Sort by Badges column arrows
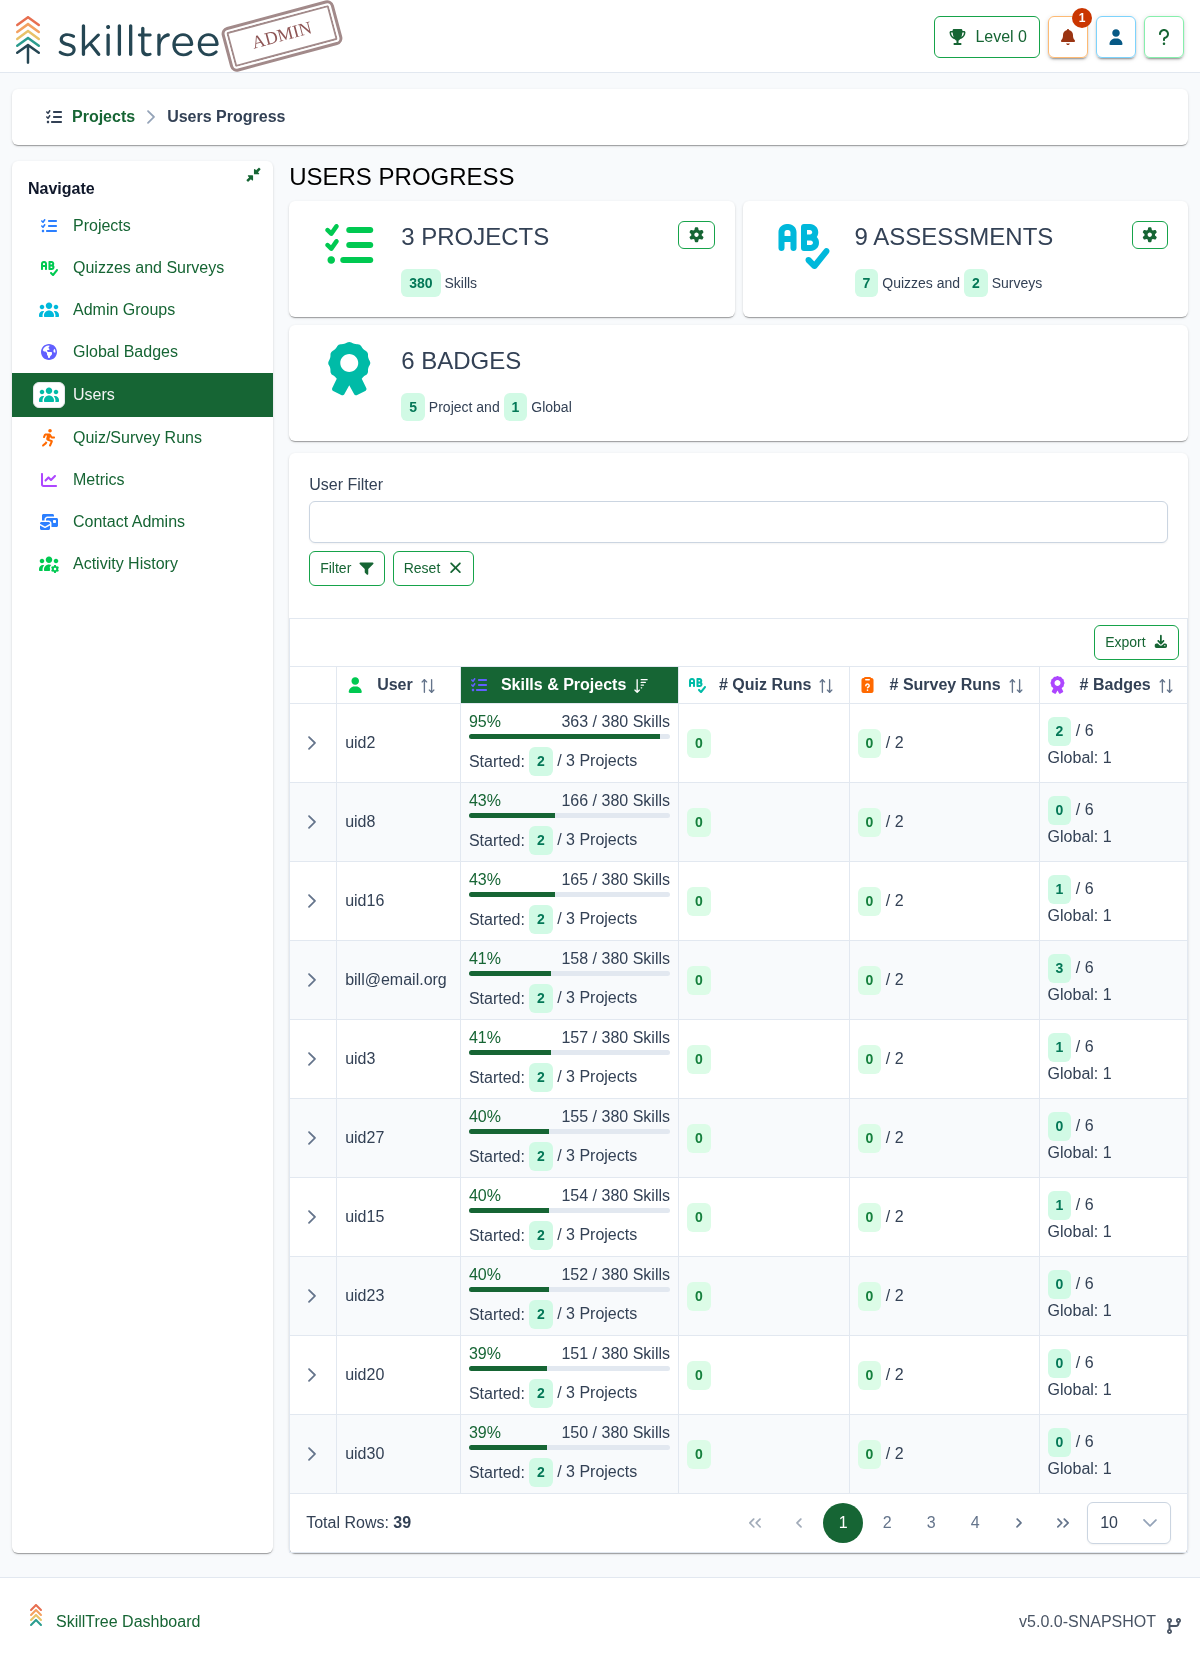1200x1658 pixels. point(1166,686)
